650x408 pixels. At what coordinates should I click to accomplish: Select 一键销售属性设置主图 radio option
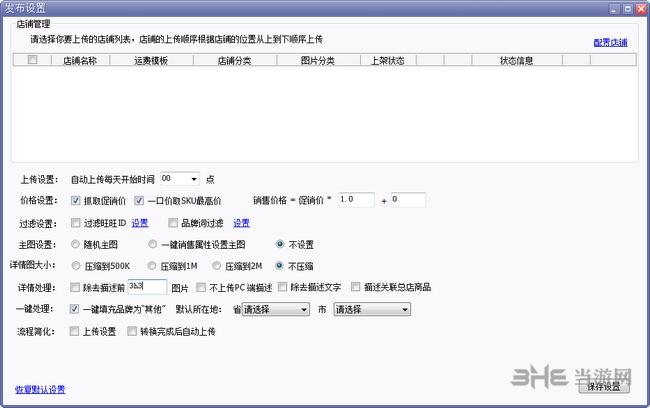(153, 244)
